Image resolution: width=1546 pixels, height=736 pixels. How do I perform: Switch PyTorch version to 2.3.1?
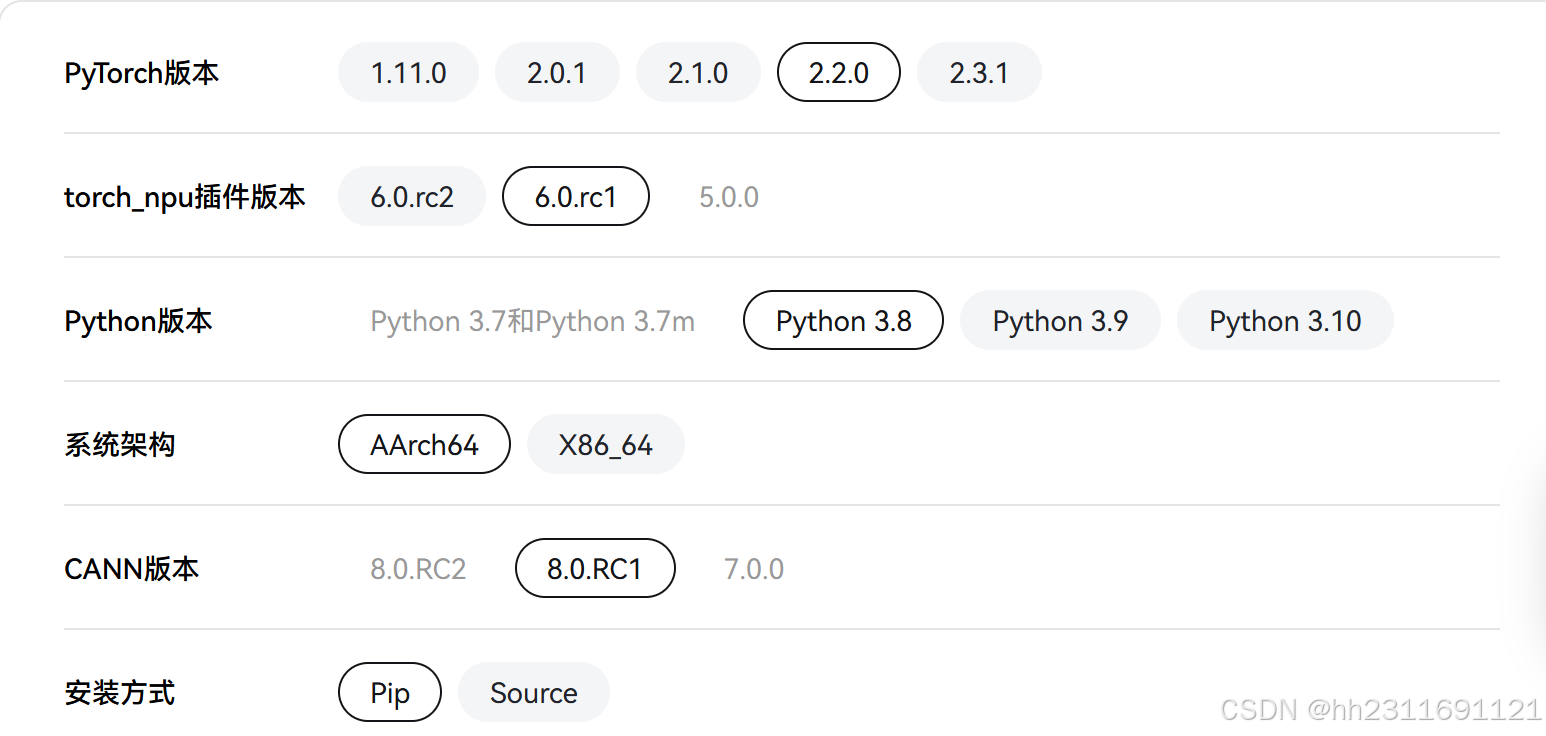click(x=979, y=72)
